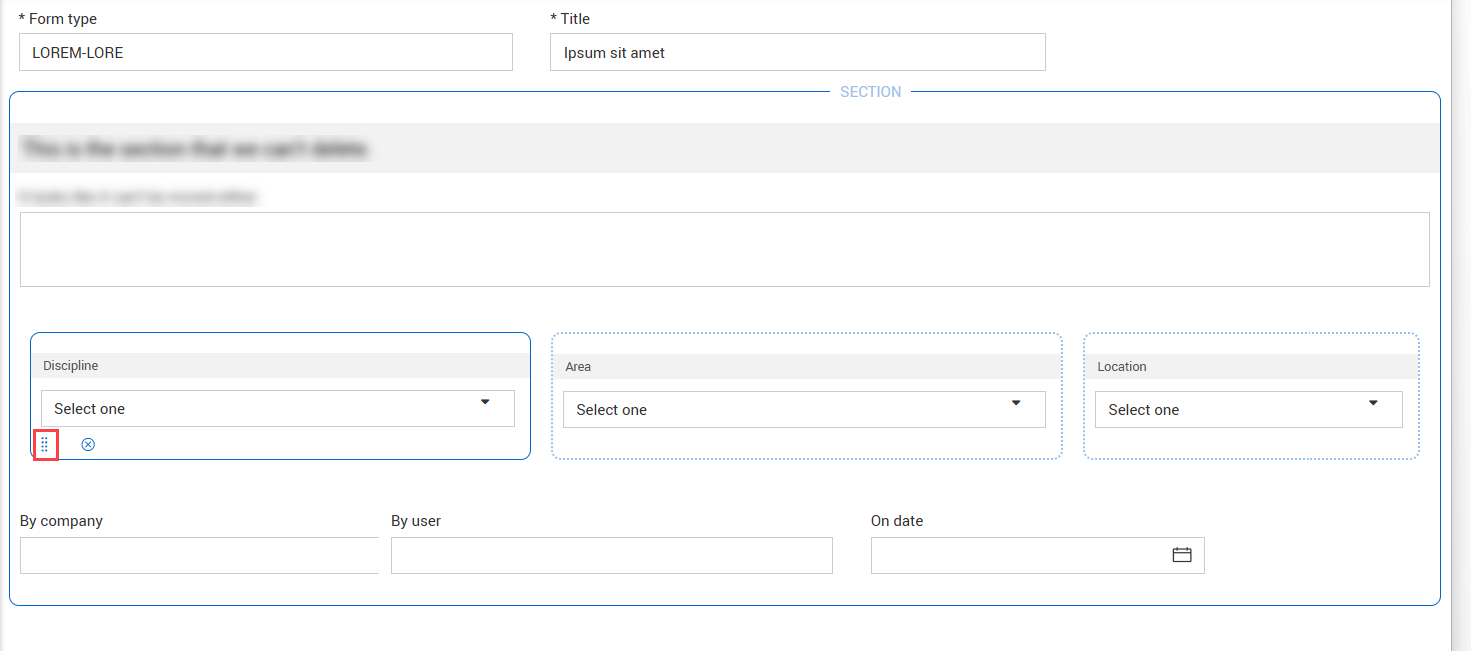
Task: Expand the Discipline 'Select one' dropdown
Action: click(x=277, y=408)
